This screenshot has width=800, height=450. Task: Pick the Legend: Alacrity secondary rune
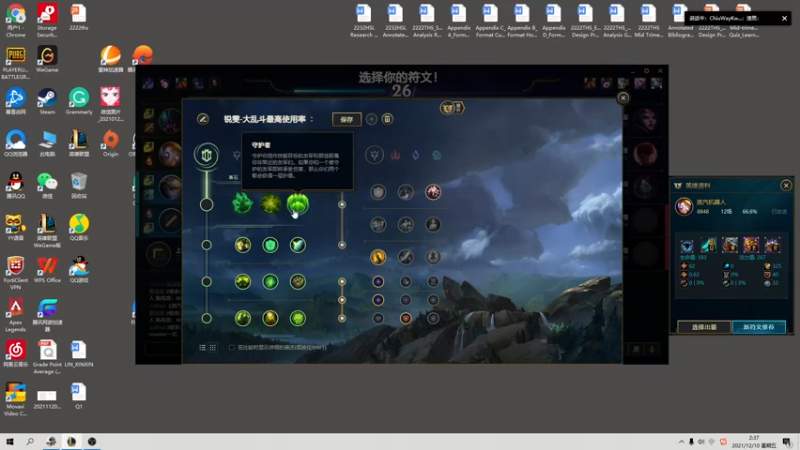378,224
